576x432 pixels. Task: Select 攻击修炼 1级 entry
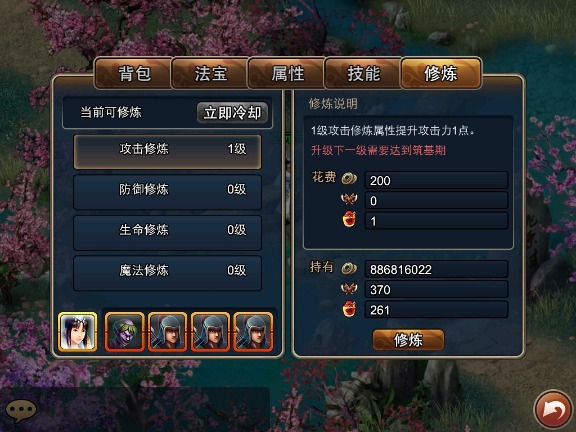tap(168, 152)
